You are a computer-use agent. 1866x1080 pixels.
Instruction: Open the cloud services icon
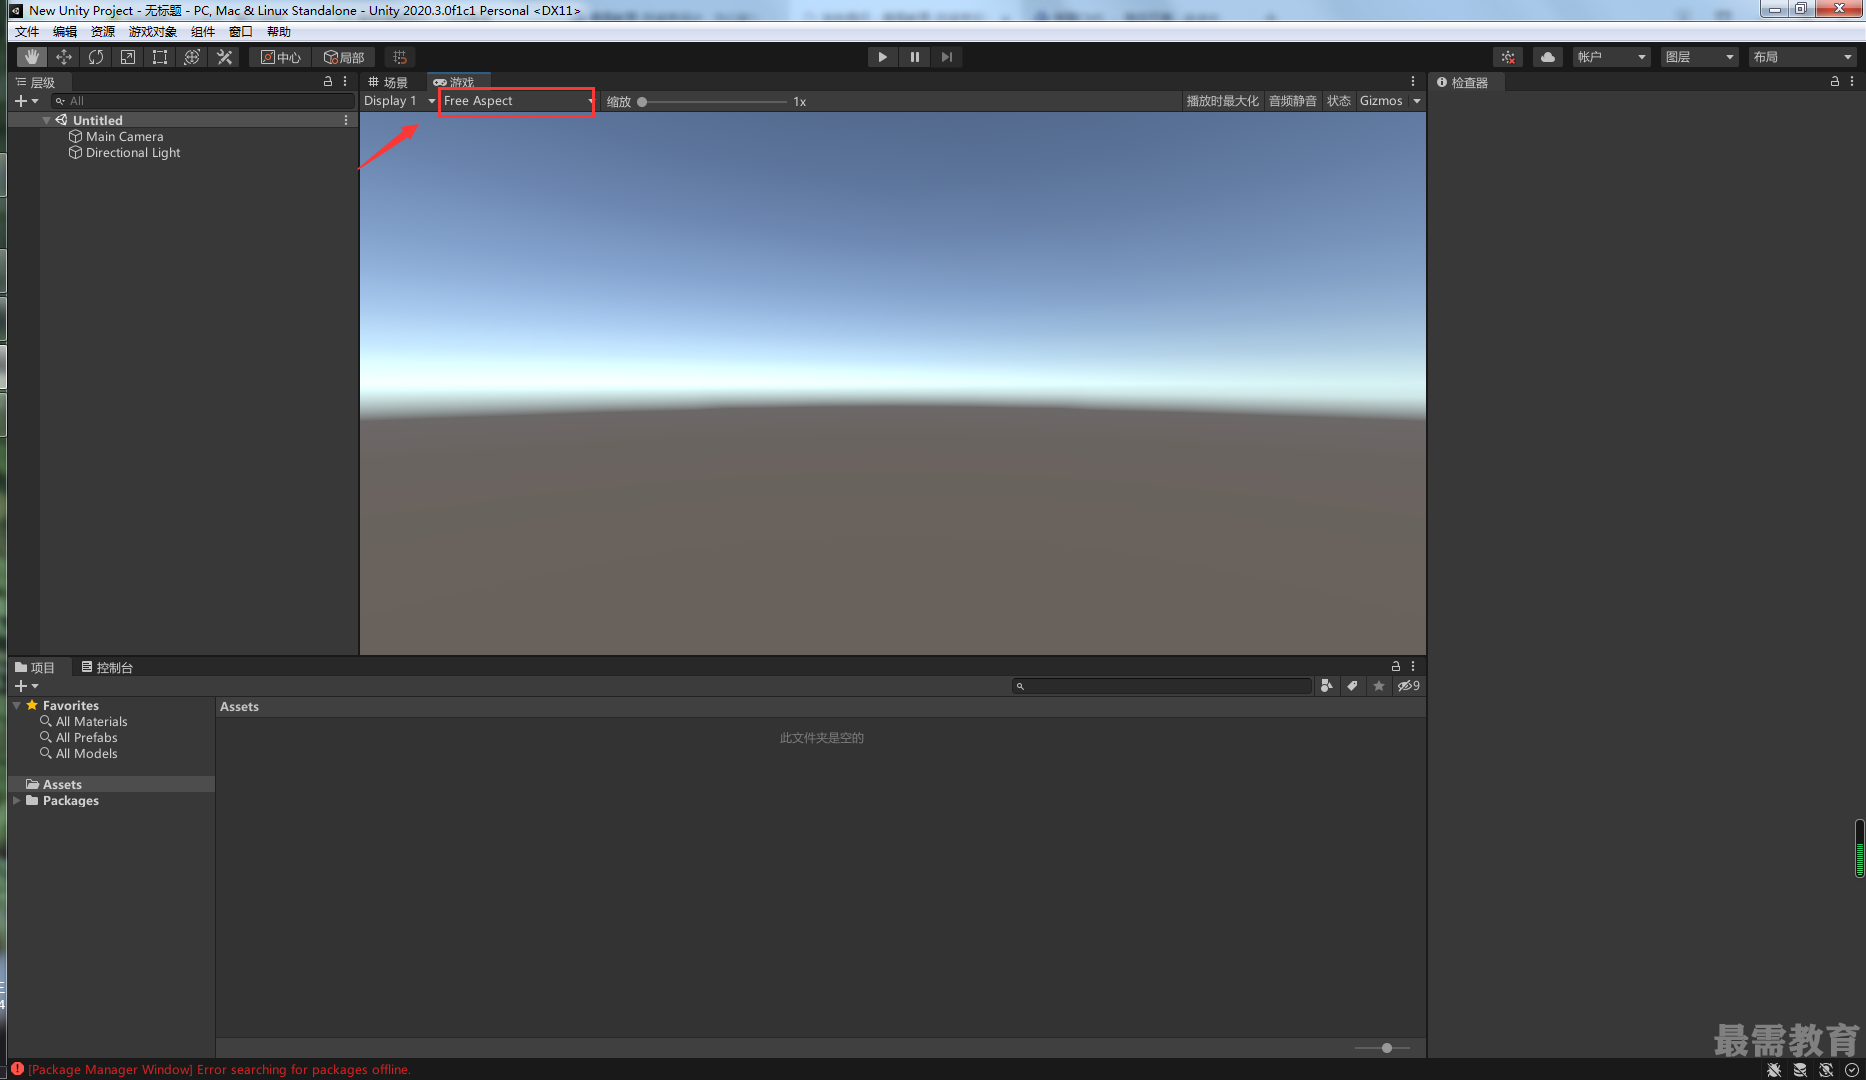[x=1548, y=57]
